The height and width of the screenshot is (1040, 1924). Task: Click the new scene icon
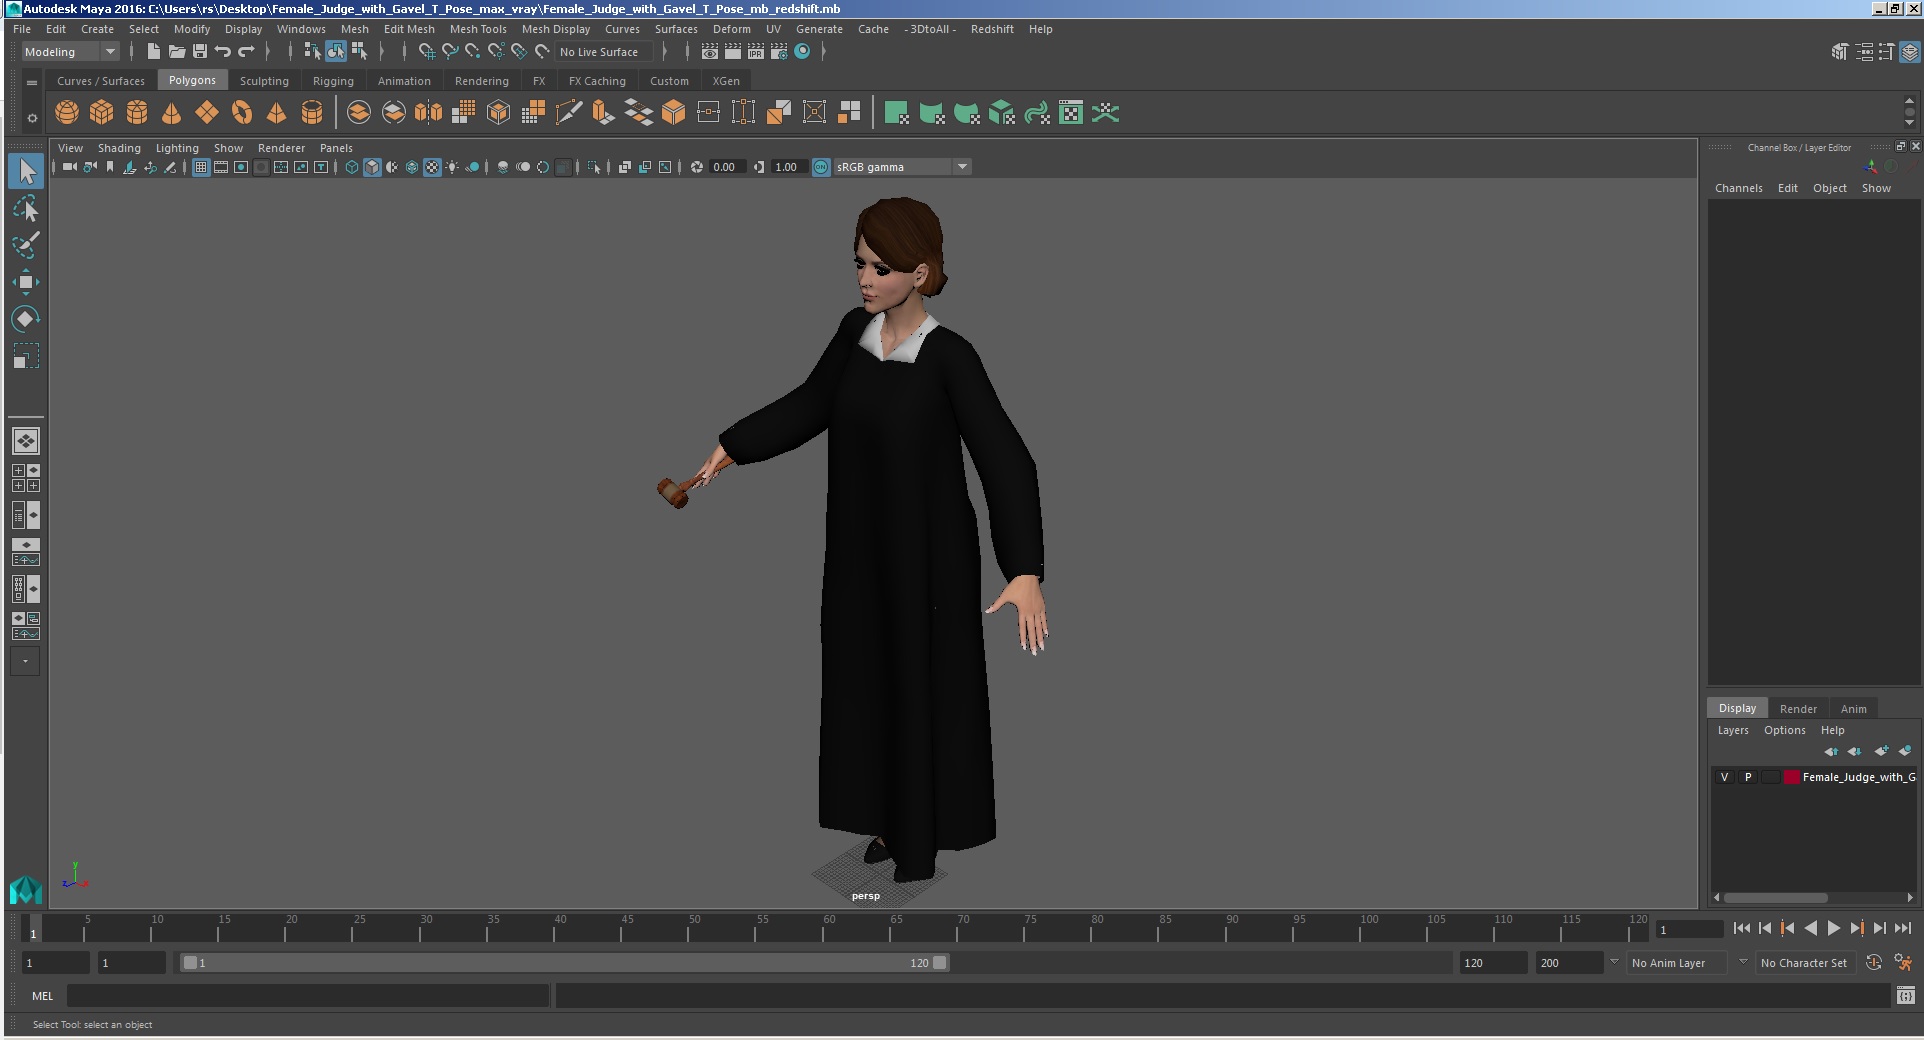tap(153, 52)
